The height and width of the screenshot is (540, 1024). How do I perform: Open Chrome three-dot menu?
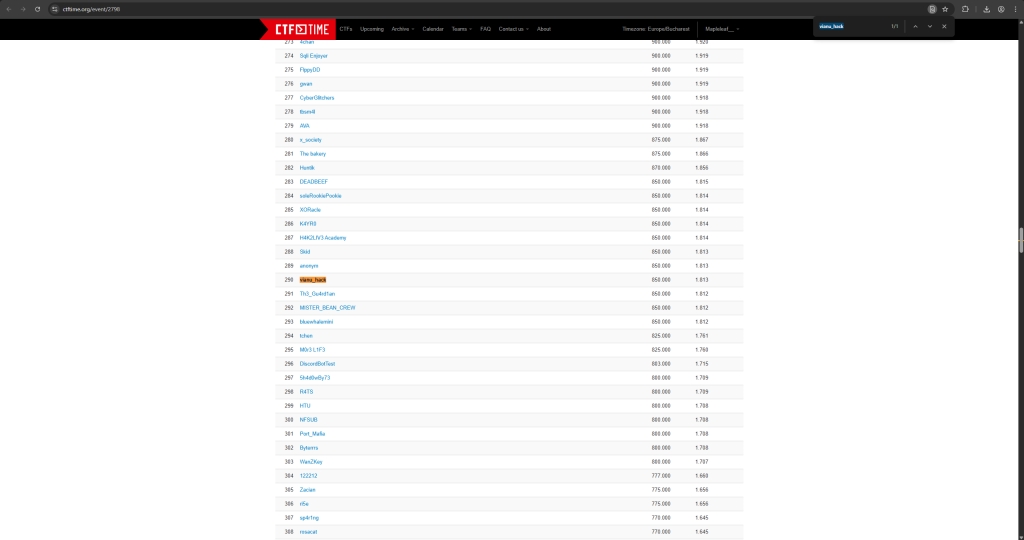1015,9
